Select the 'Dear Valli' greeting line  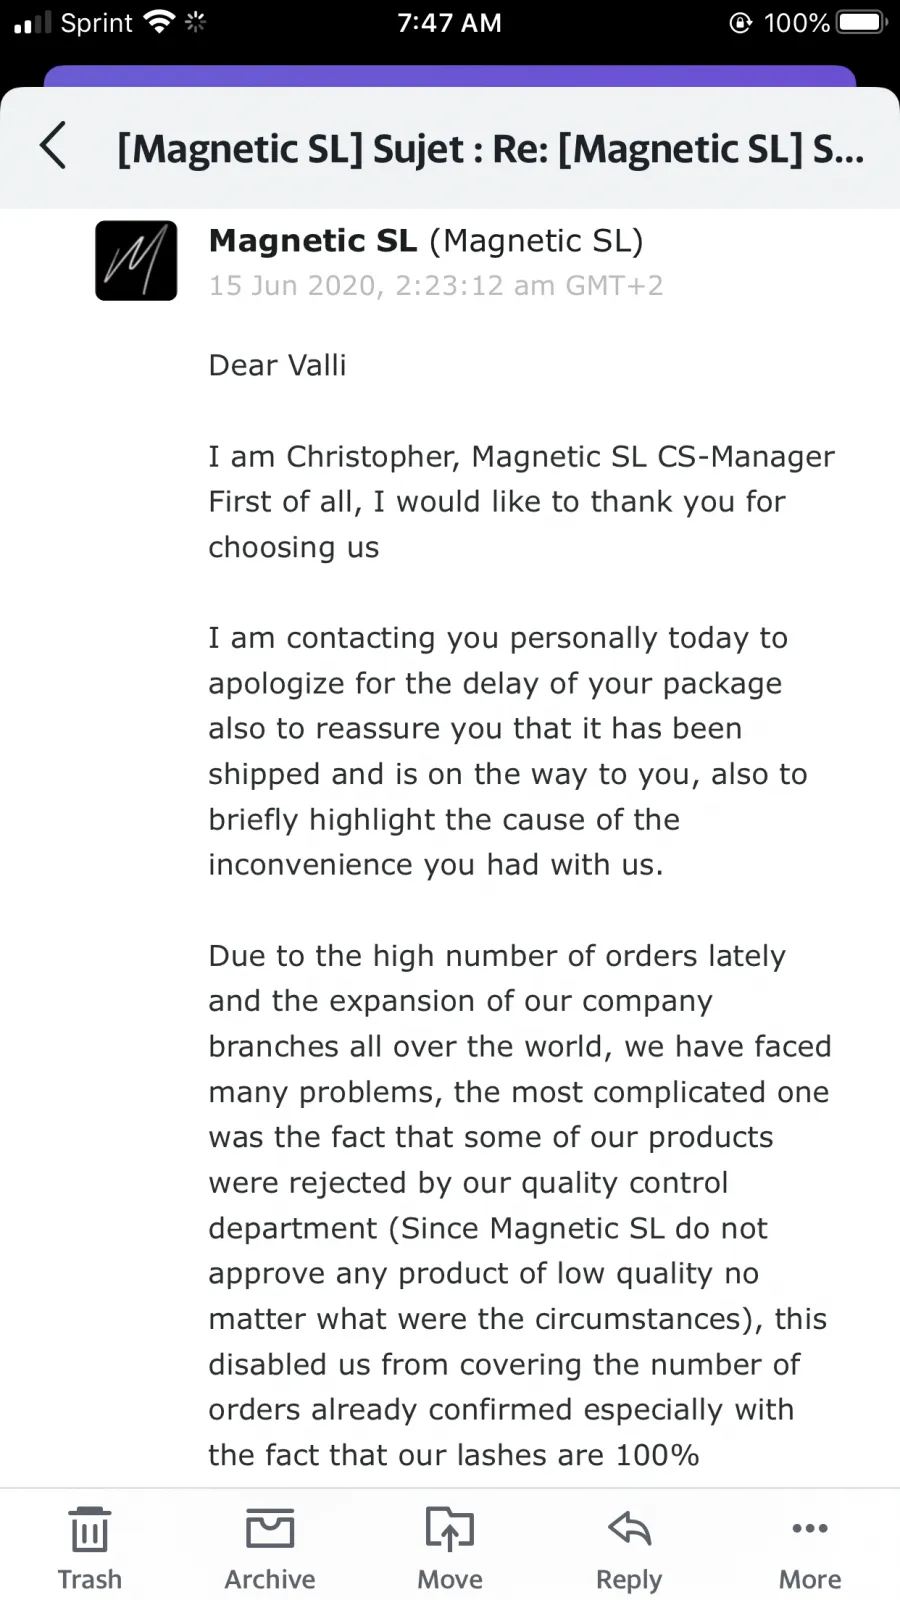pos(277,365)
